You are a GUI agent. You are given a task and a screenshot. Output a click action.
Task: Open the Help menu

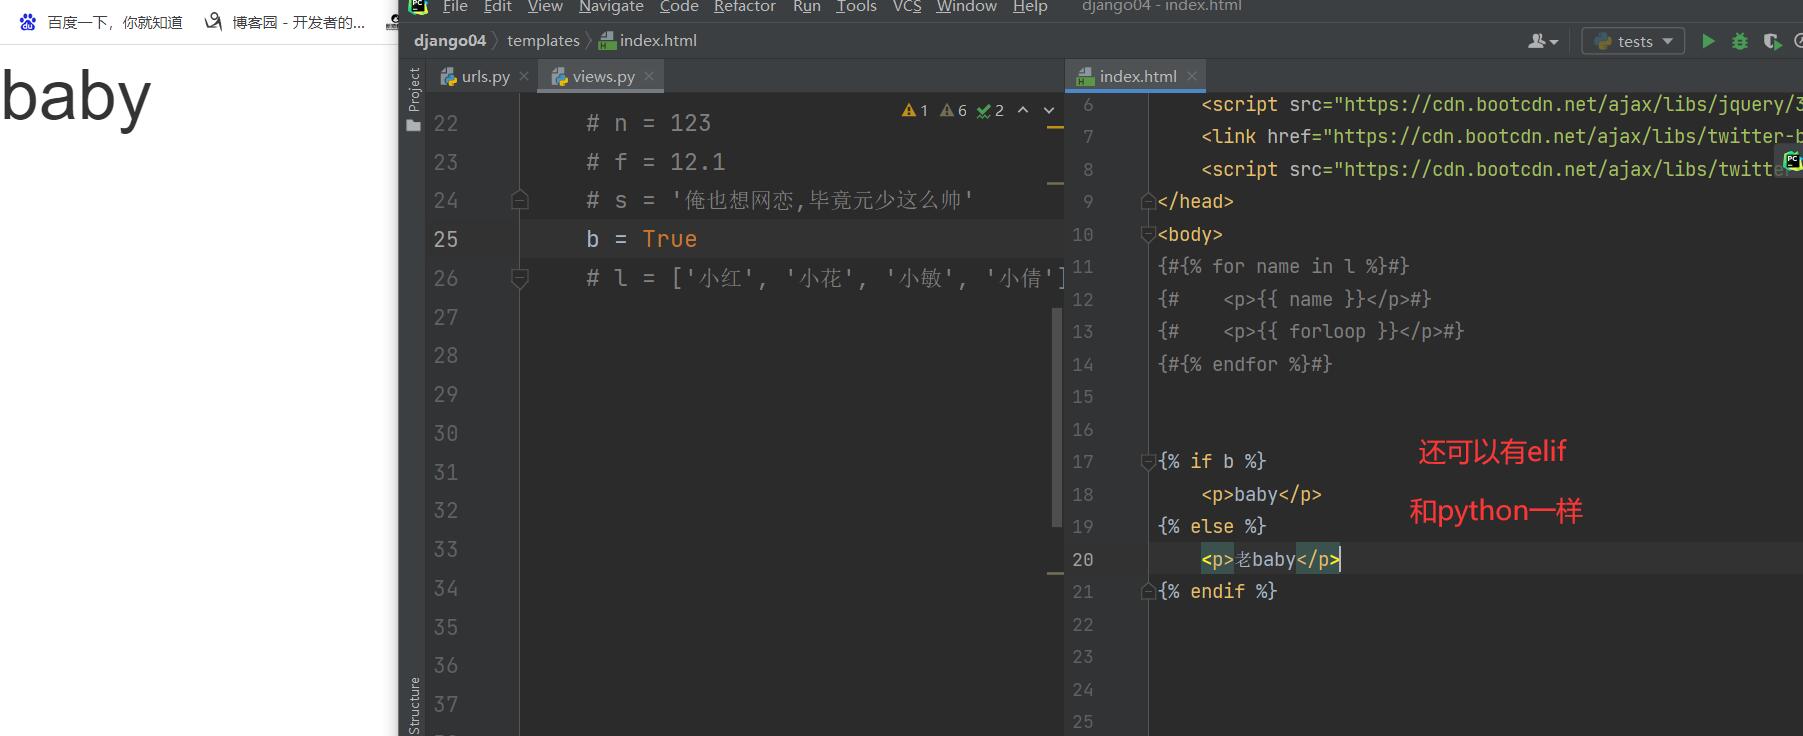tap(1030, 6)
